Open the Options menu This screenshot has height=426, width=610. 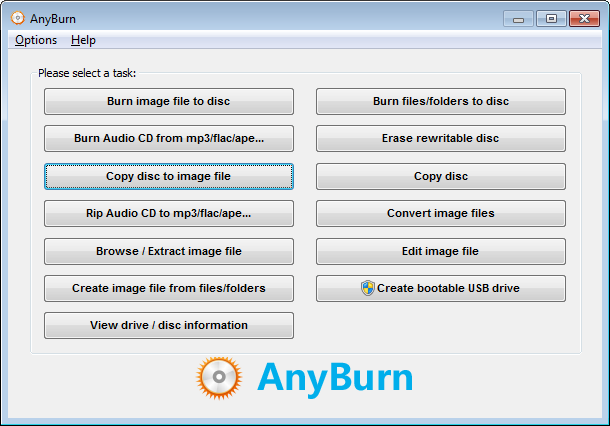coord(36,40)
